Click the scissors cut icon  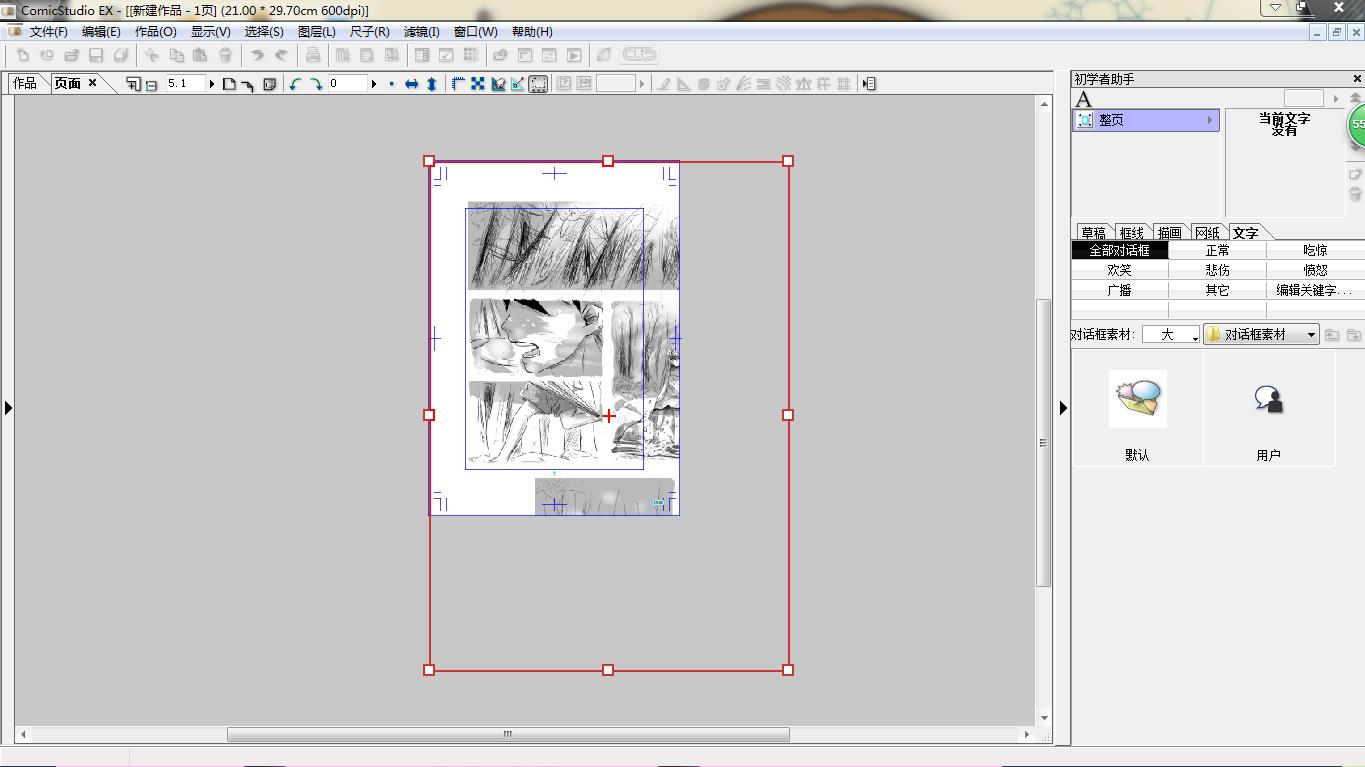pyautogui.click(x=152, y=55)
